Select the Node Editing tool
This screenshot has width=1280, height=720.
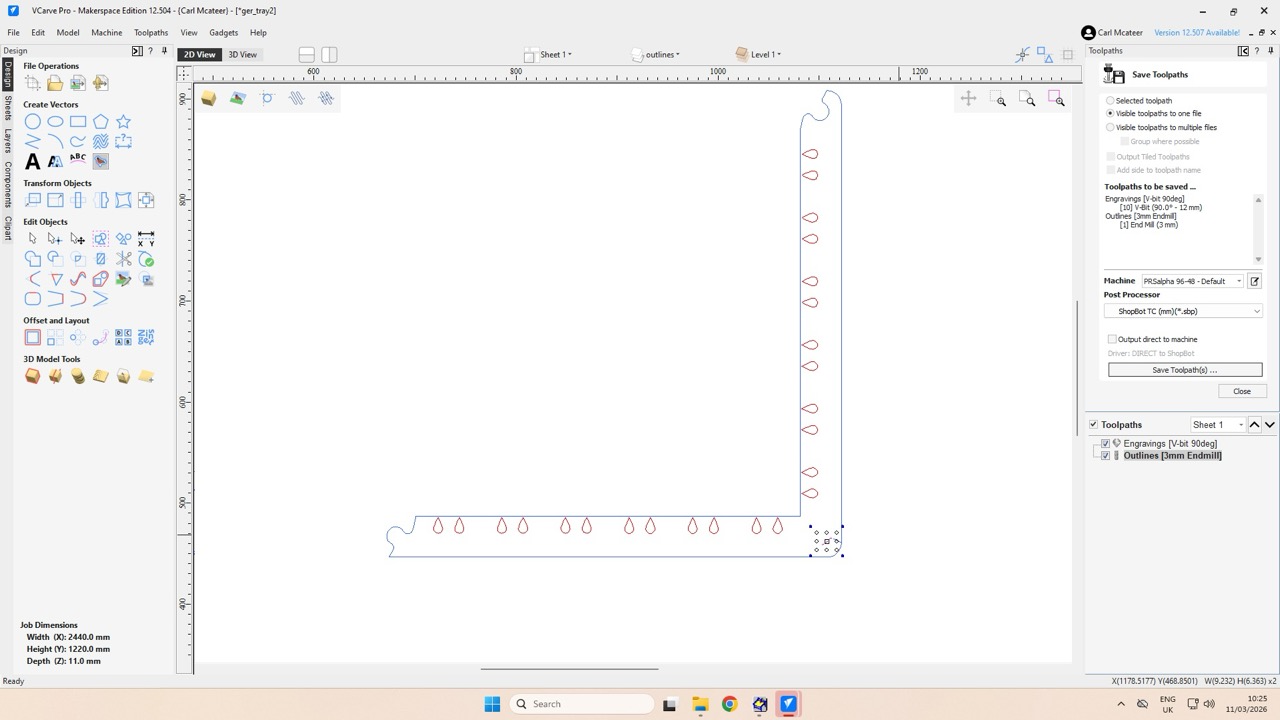click(55, 239)
